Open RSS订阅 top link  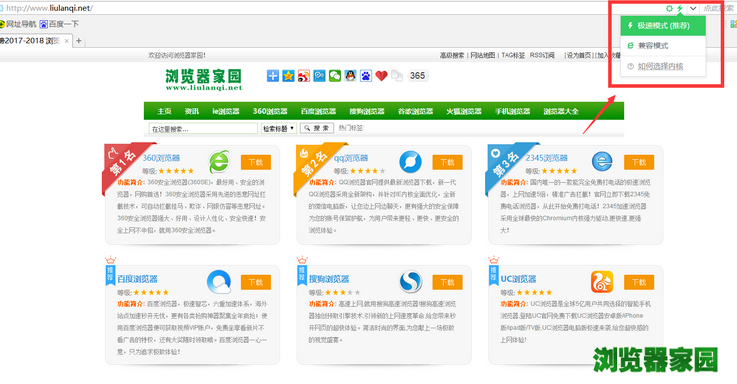coord(542,55)
